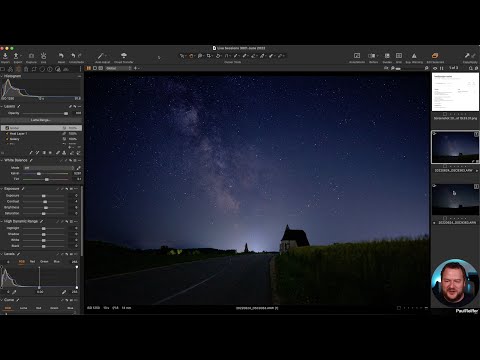Collapse the High Dynamic Range panel

pos(2,221)
